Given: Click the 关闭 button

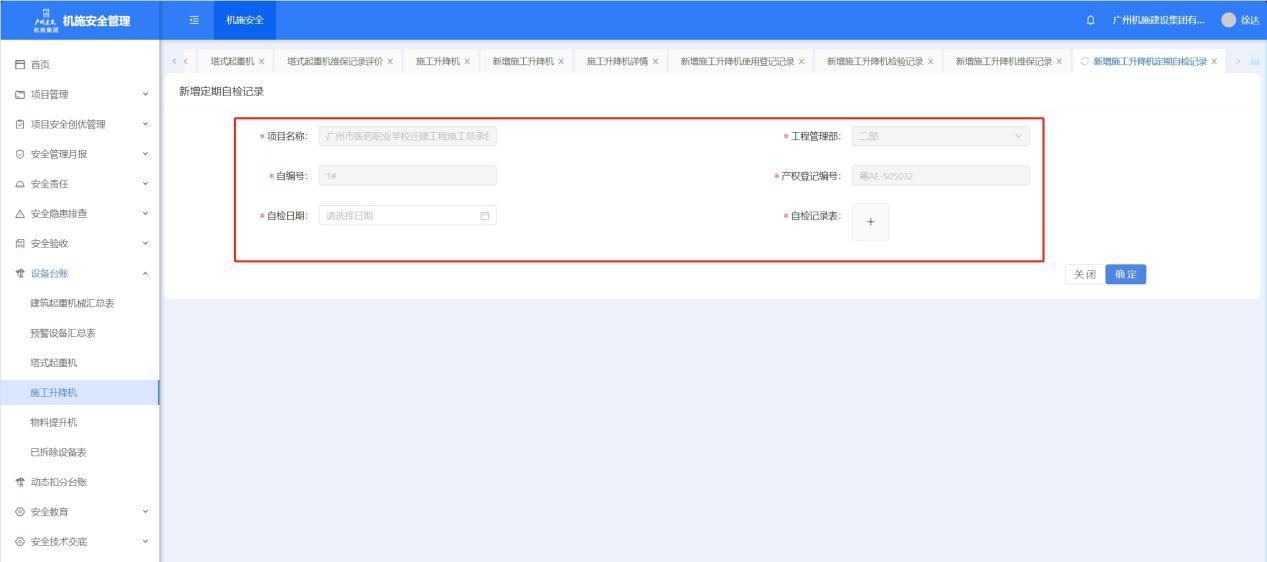Looking at the screenshot, I should point(1084,274).
